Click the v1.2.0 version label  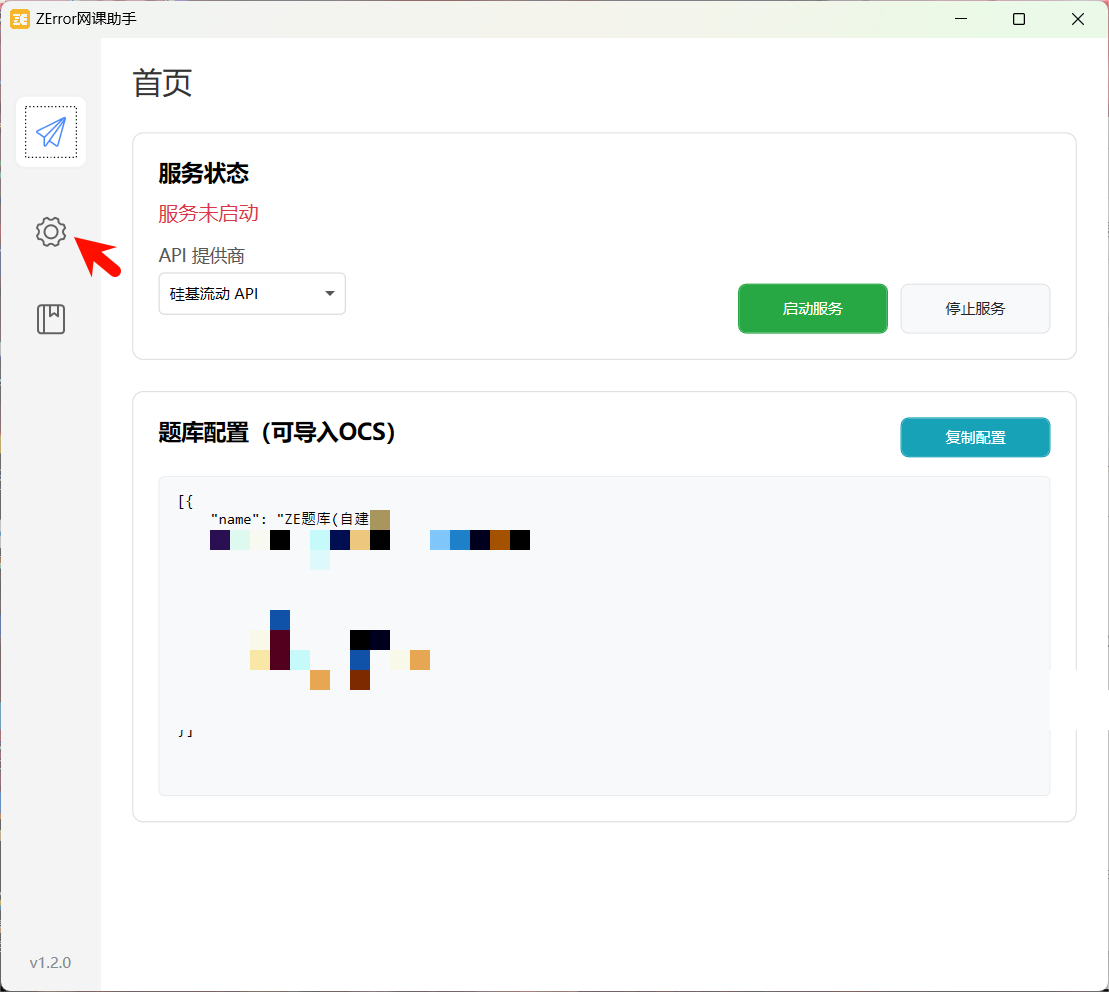(50, 962)
